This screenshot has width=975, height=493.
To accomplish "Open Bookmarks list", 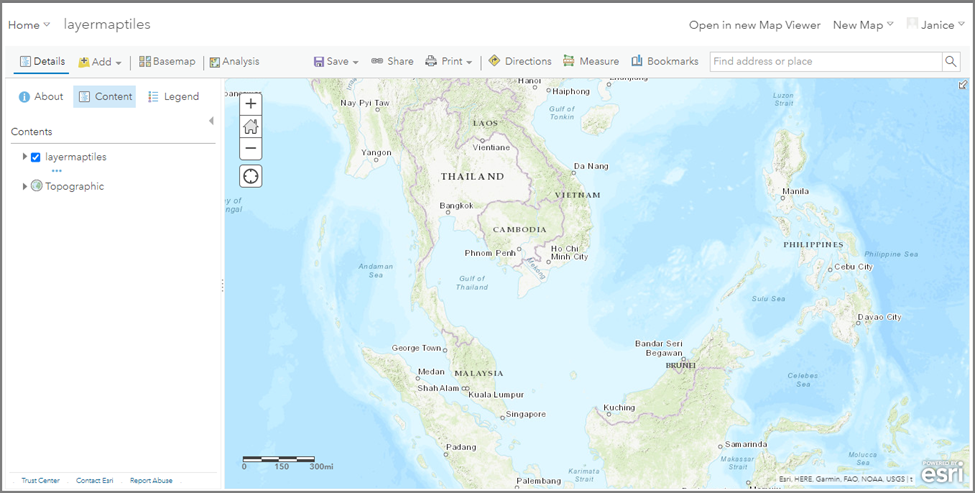I will (665, 62).
